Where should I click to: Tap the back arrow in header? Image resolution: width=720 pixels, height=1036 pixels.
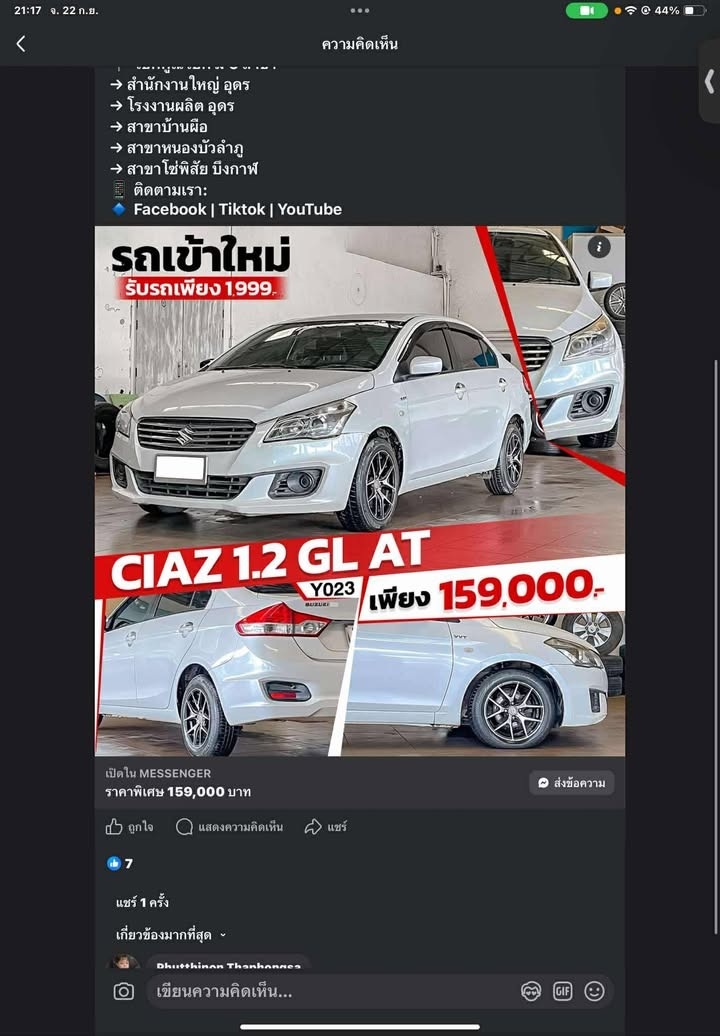21,44
